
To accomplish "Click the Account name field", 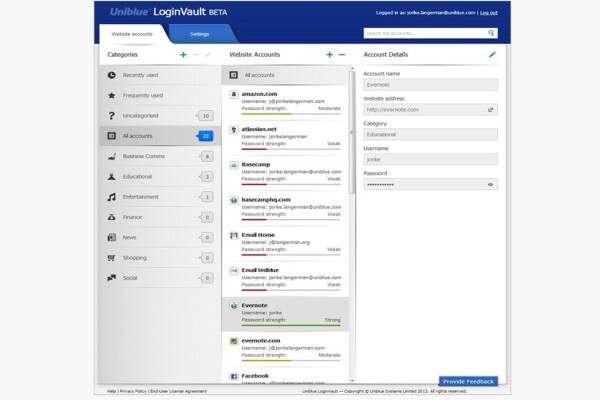I will (x=430, y=85).
